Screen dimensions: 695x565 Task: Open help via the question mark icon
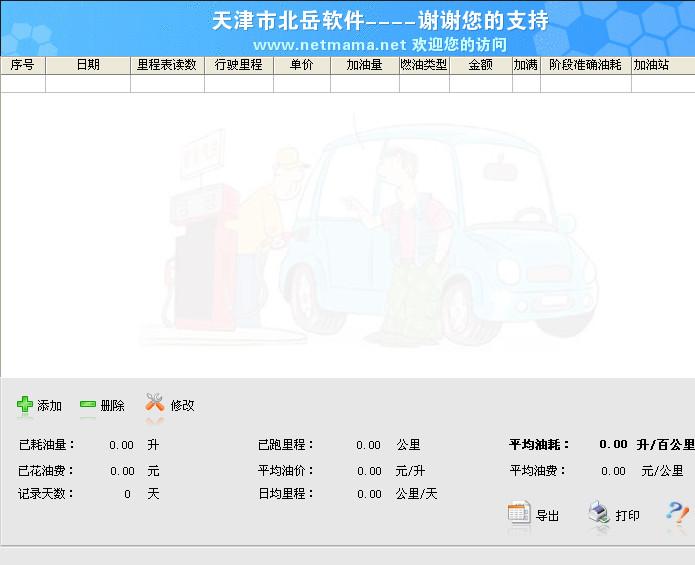pyautogui.click(x=677, y=514)
